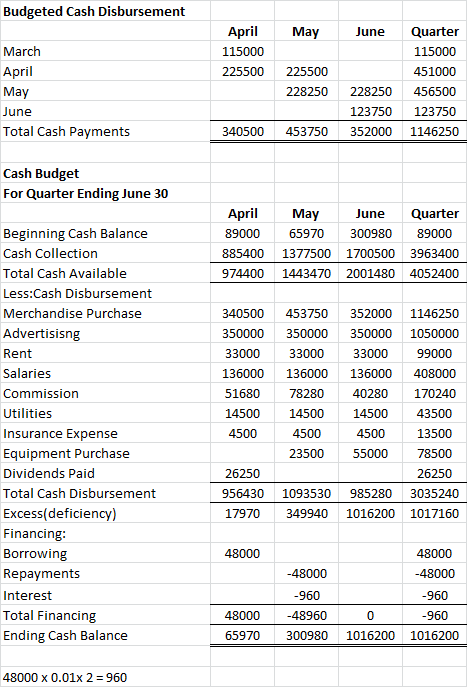Click the 40280 June commission cell

coord(371,393)
